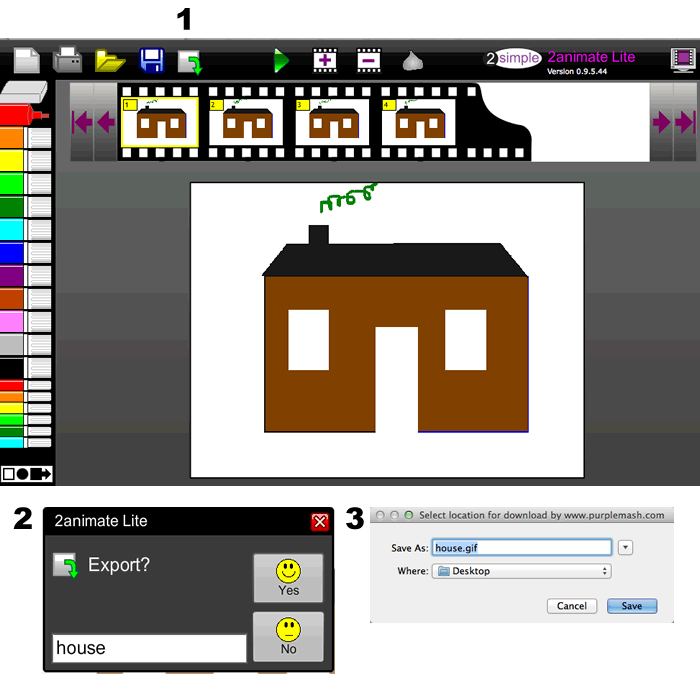Image resolution: width=700 pixels, height=700 pixels.
Task: Jump to the first frame
Action: (82, 122)
